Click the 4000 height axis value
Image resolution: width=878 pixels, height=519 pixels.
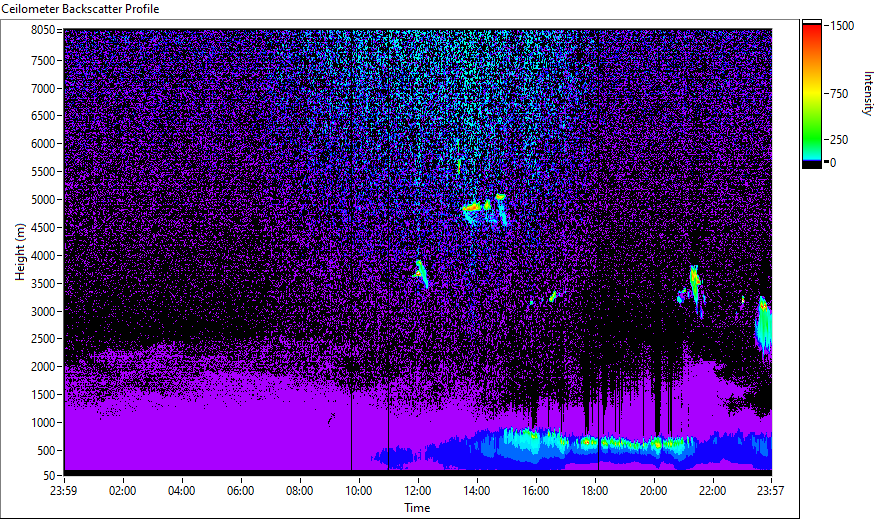point(43,256)
